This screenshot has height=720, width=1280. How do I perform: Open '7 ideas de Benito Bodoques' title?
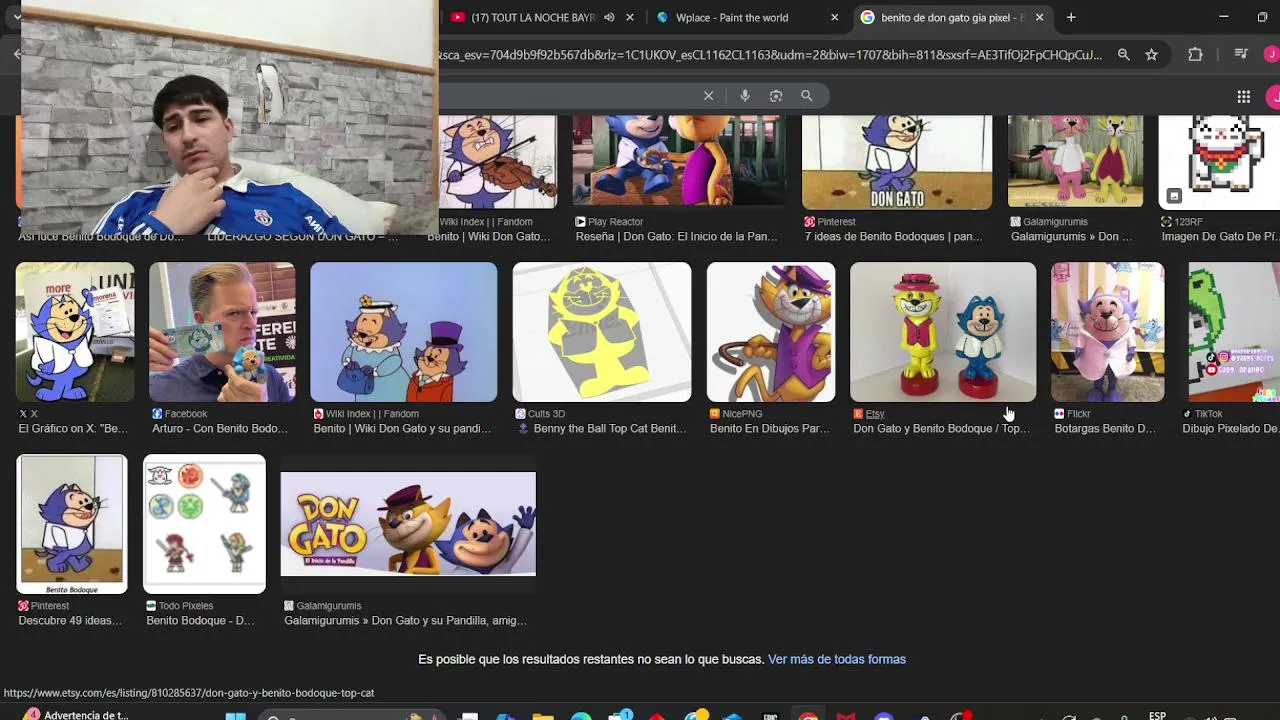click(x=893, y=236)
